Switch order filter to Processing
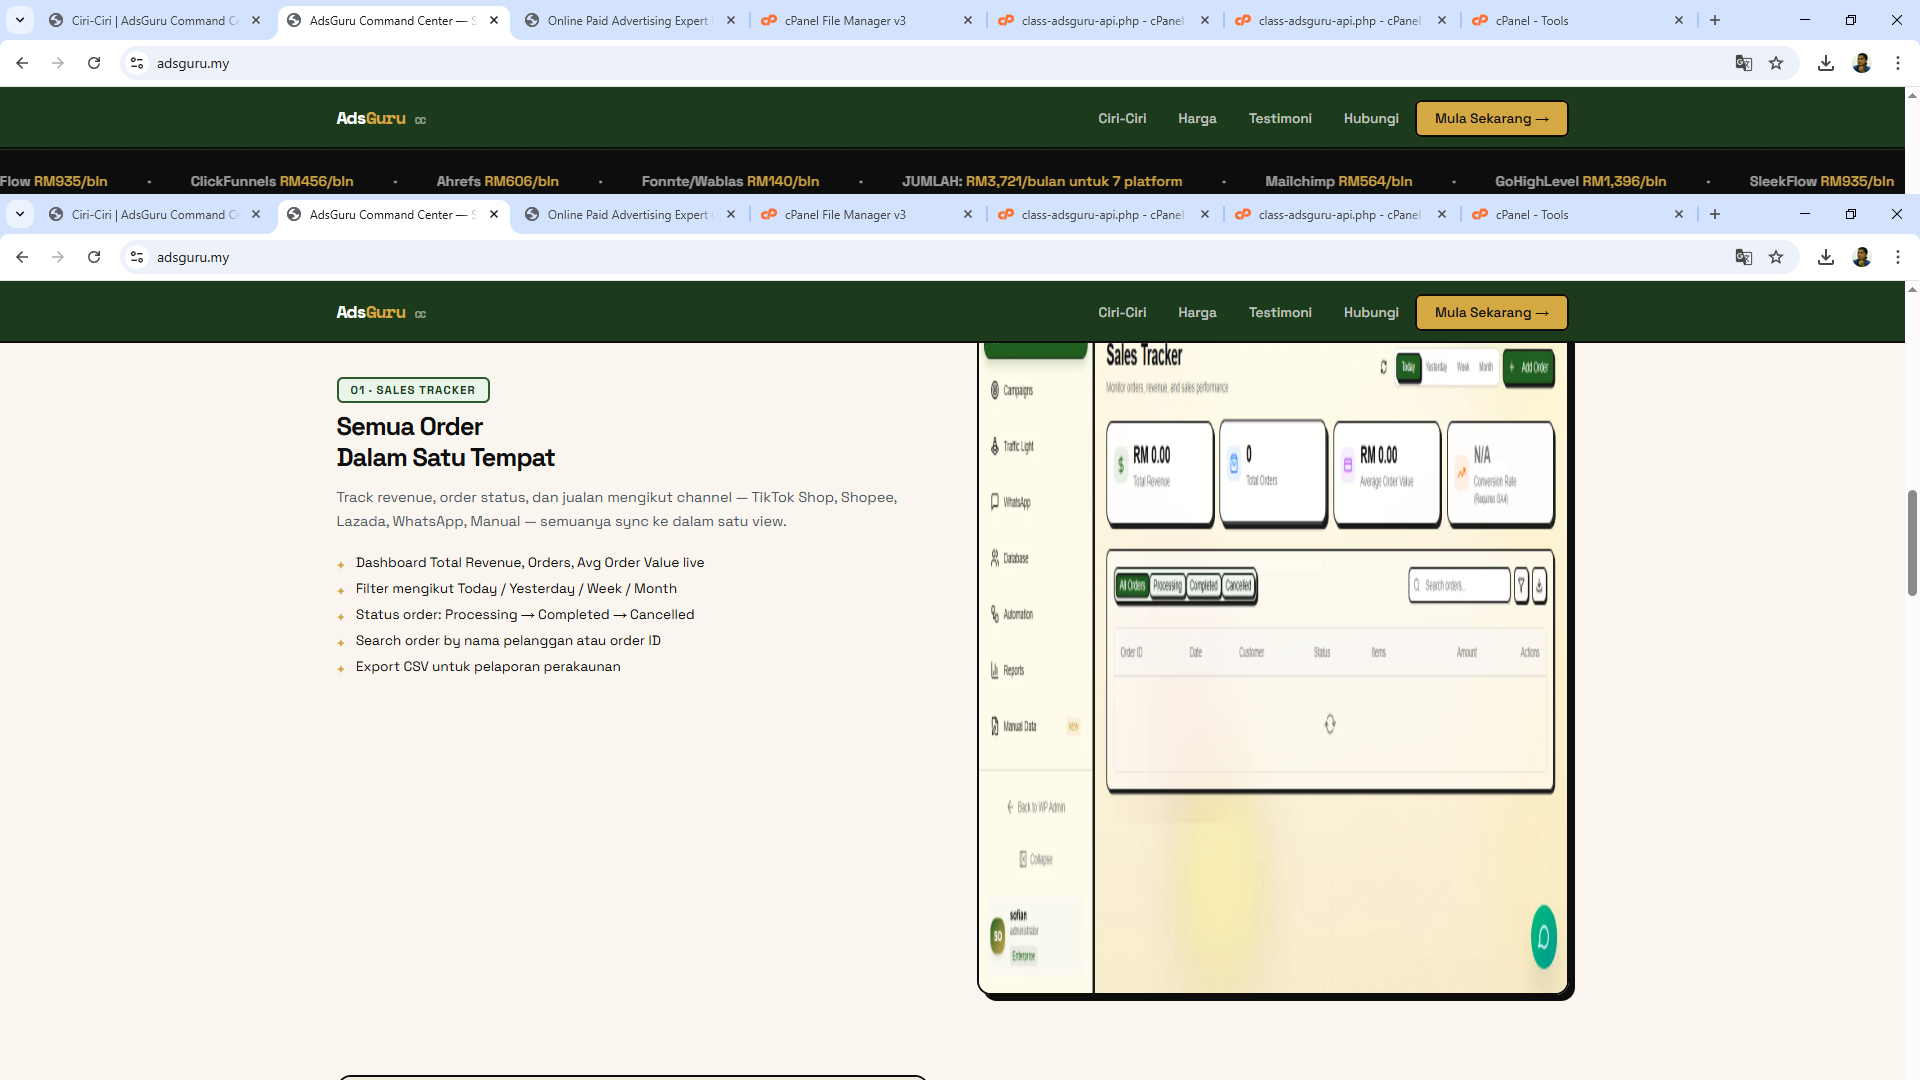This screenshot has height=1080, width=1920. [x=1167, y=586]
